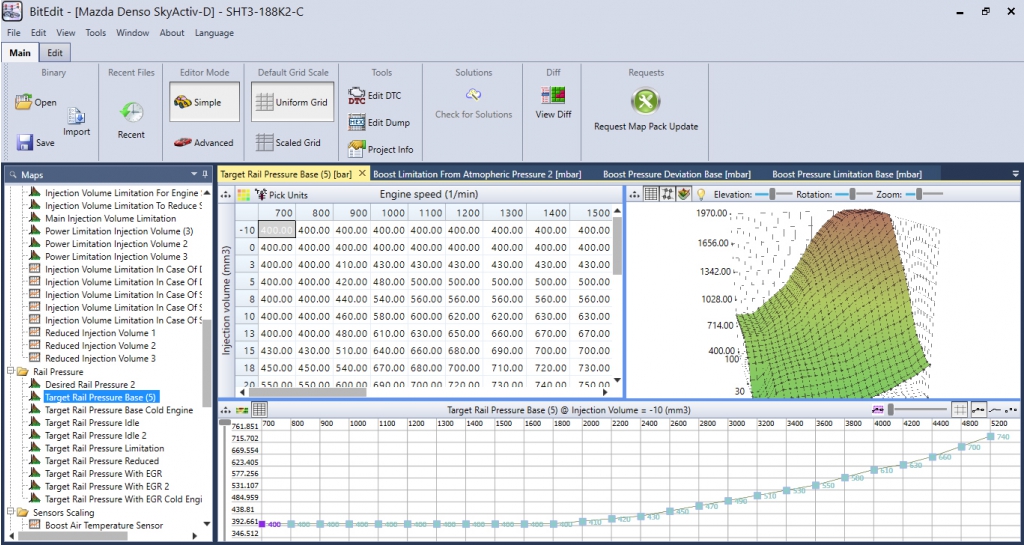Select Target Rail Pressure Idle 2 map
The width and height of the screenshot is (1024, 545).
95,435
